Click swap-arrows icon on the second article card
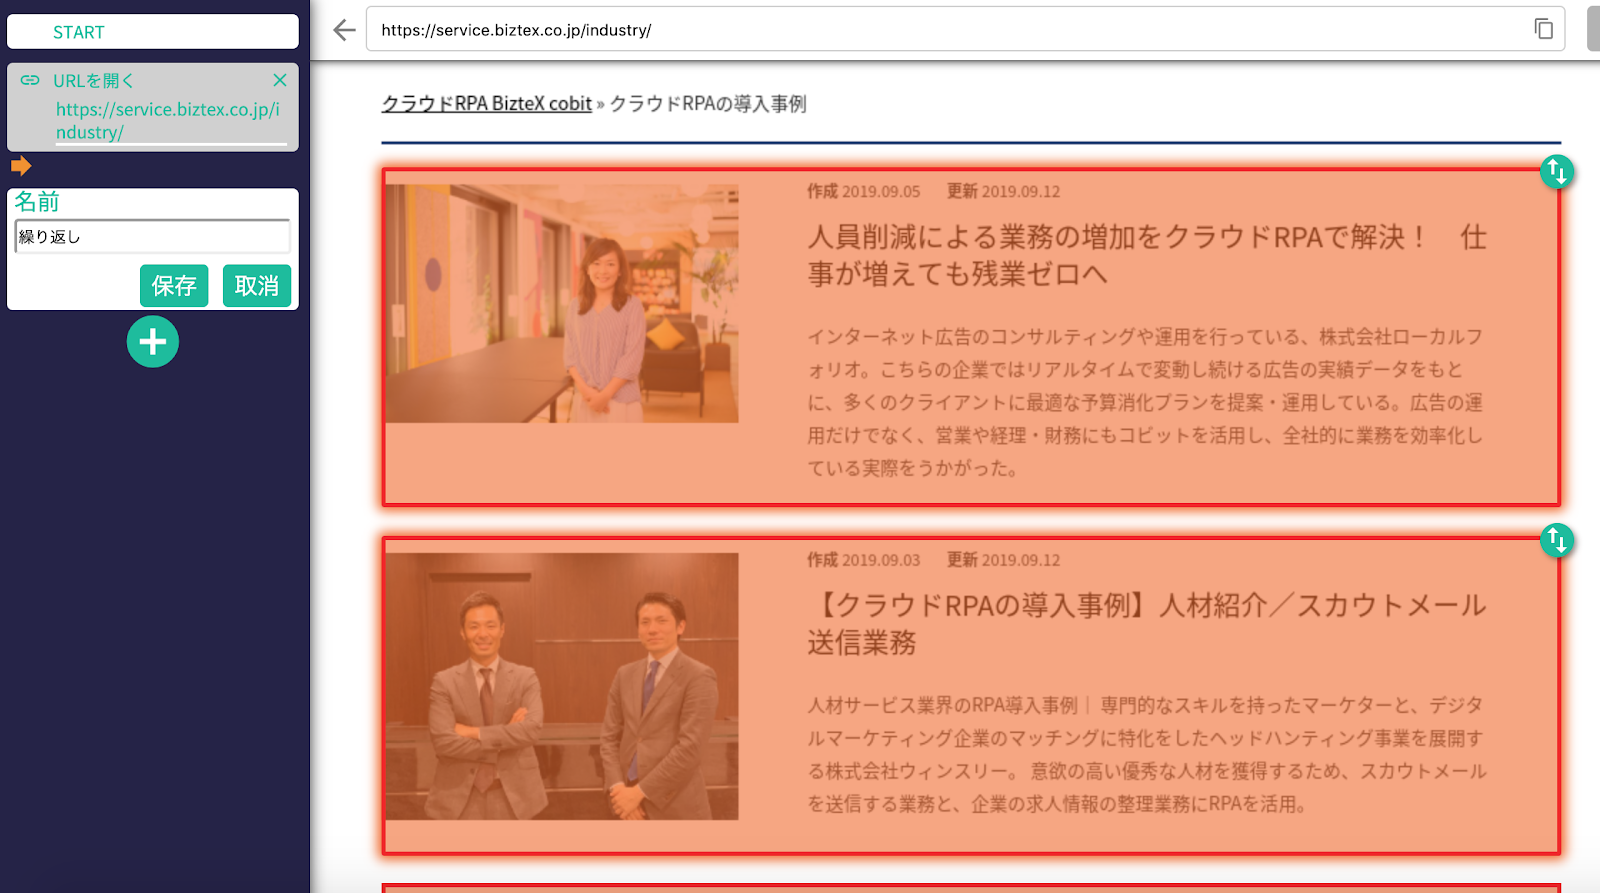 [1556, 541]
